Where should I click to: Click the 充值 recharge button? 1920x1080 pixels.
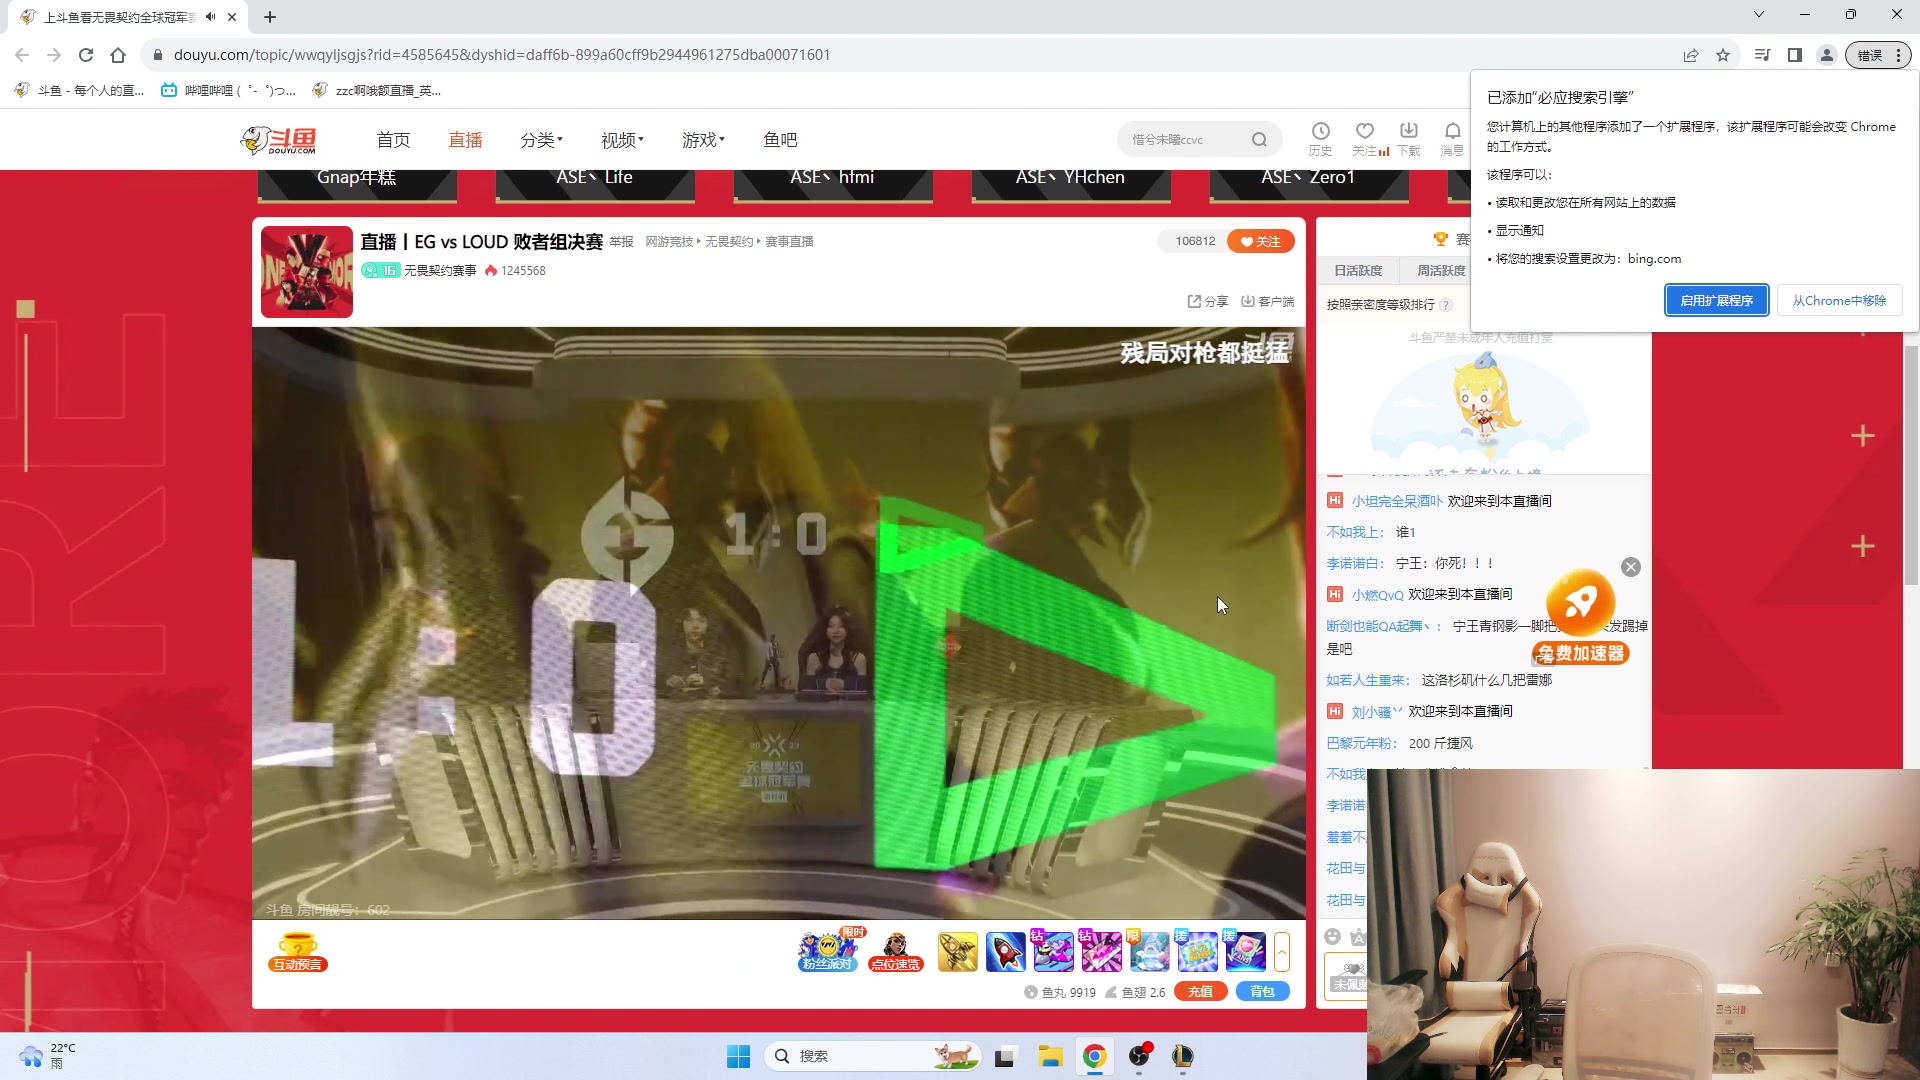click(1201, 992)
